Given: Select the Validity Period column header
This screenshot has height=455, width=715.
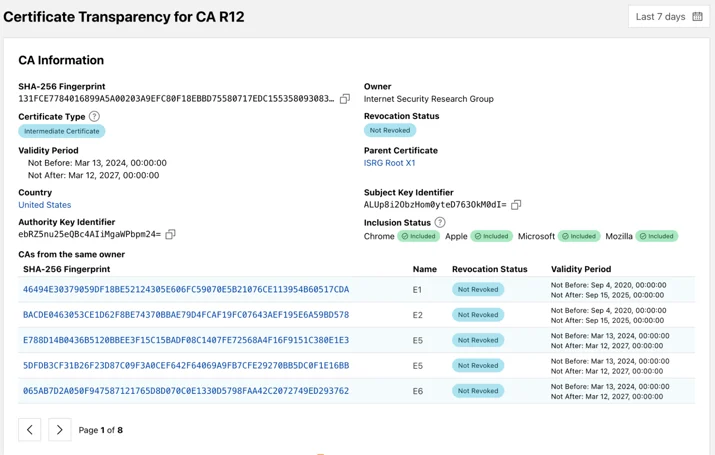Looking at the screenshot, I should (x=581, y=269).
